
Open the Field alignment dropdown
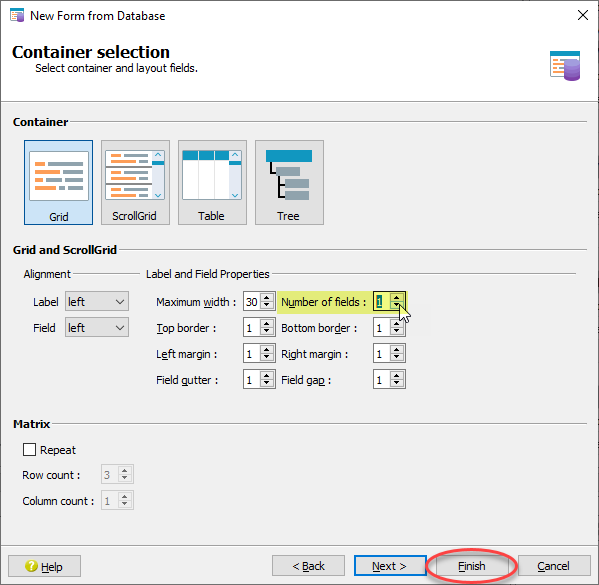97,327
